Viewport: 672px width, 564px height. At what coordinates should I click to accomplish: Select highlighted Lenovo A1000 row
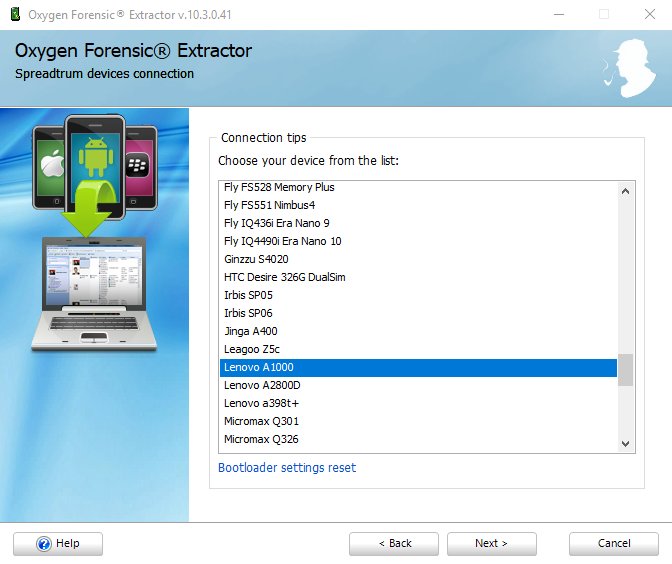tap(418, 367)
